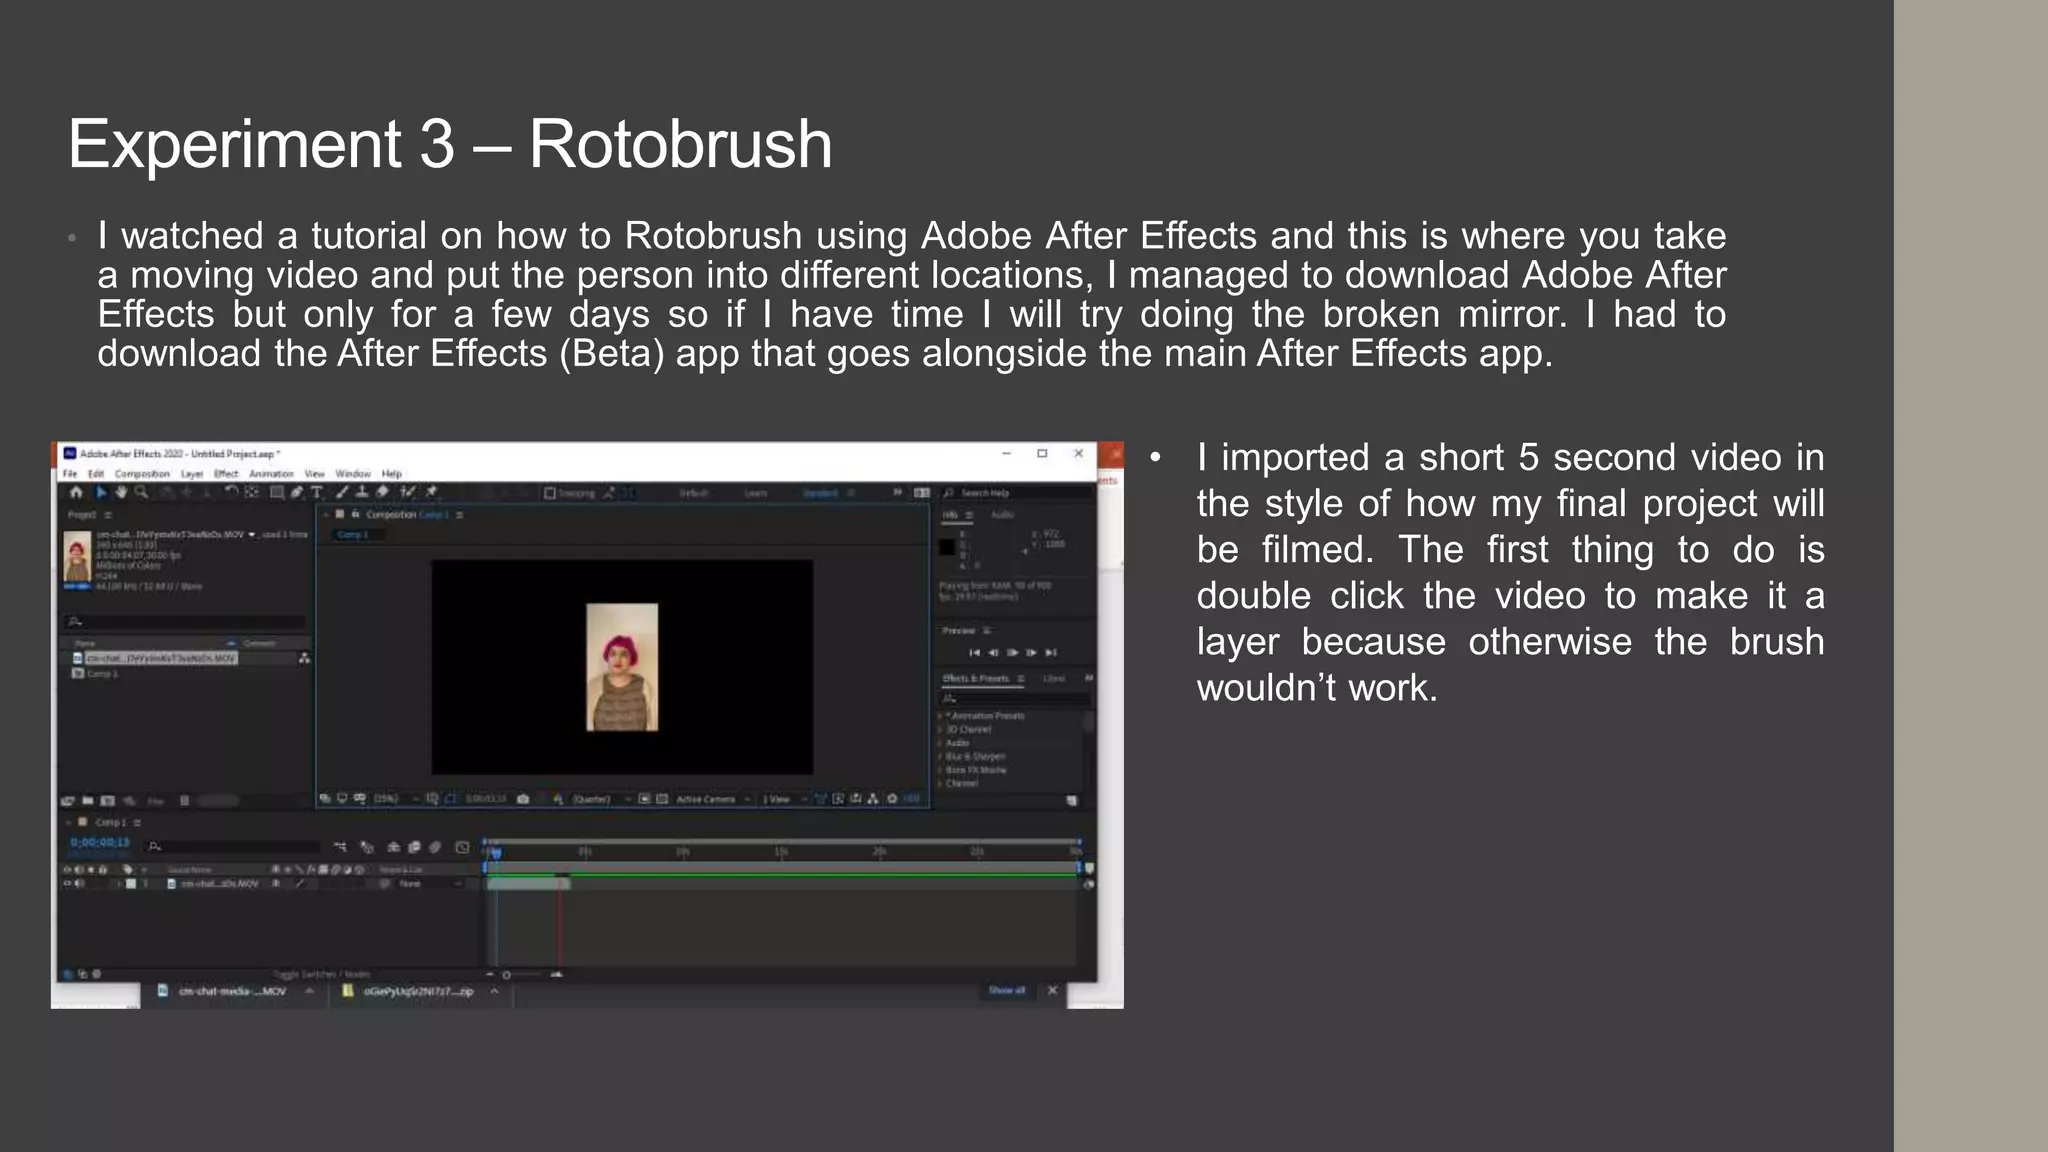Select the Type (T) tool
The image size is (2048, 1152).
pyautogui.click(x=316, y=492)
